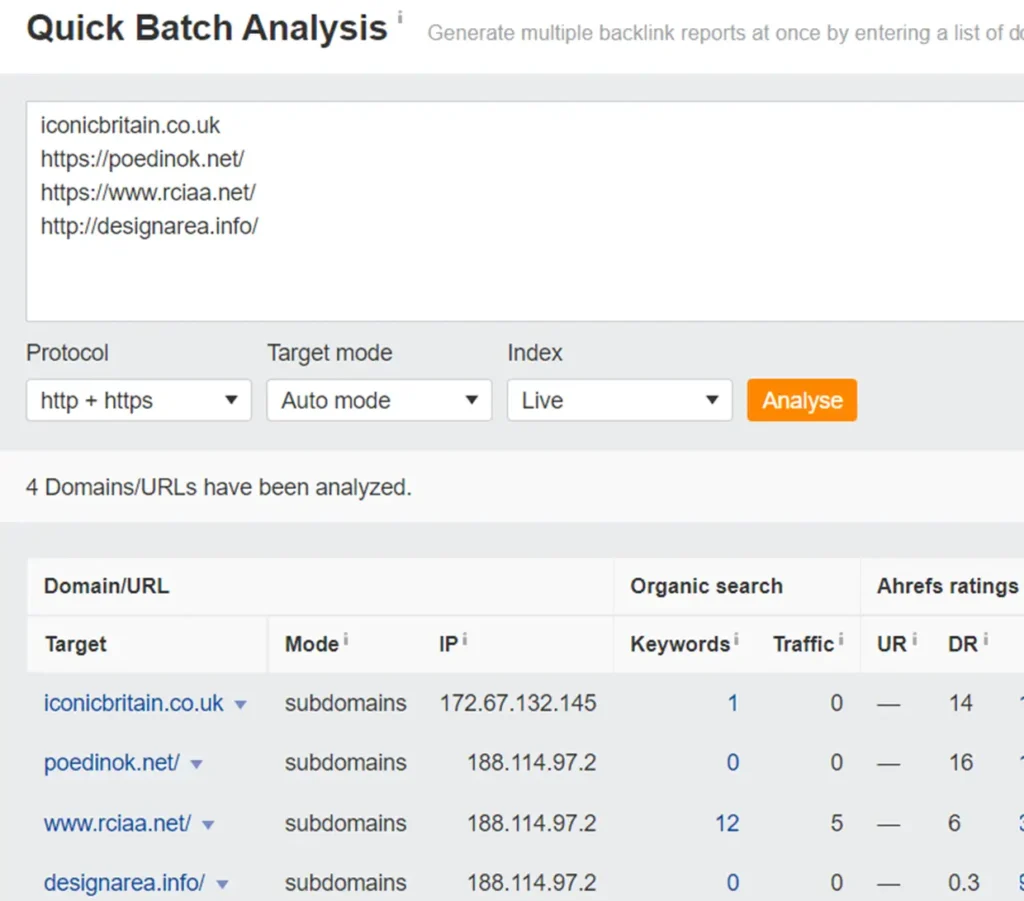
Task: Click the info icon next to Mode column
Action: (345, 639)
